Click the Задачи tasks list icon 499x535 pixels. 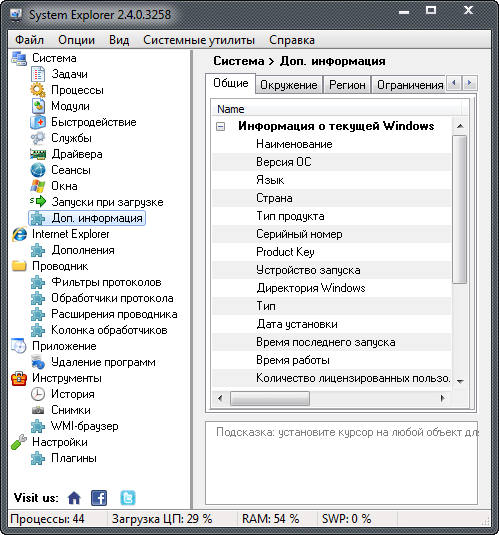[x=38, y=74]
